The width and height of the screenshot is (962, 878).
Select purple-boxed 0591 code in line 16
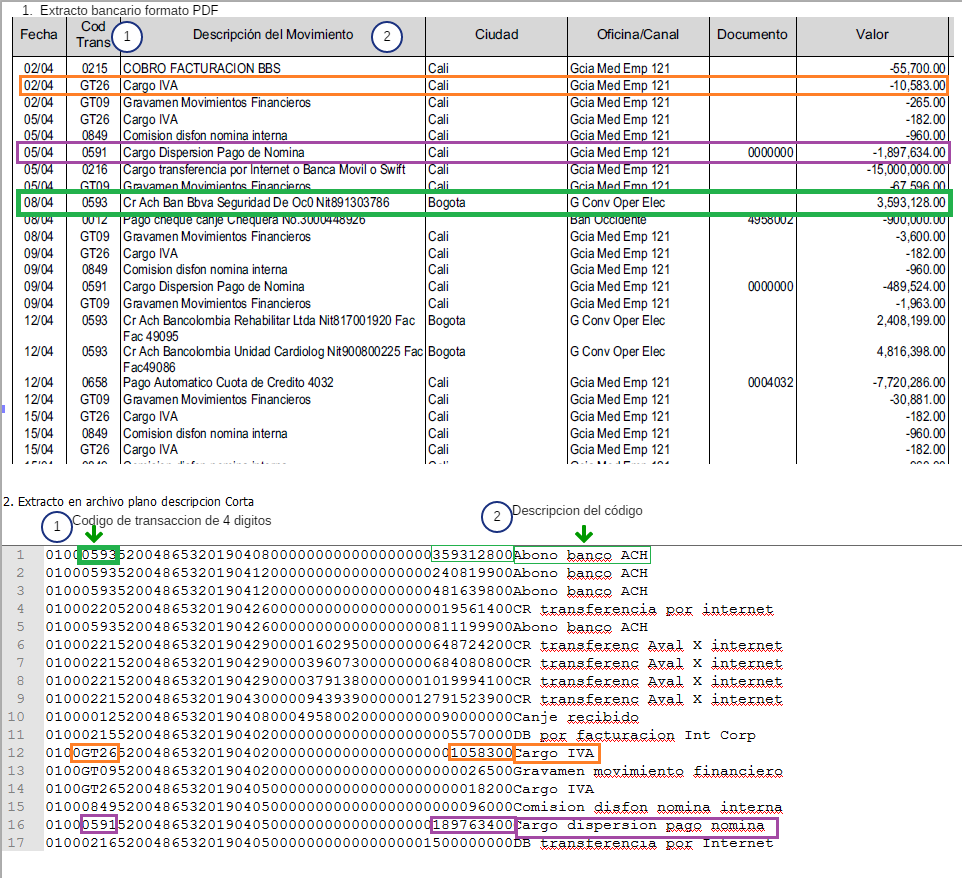tap(99, 825)
